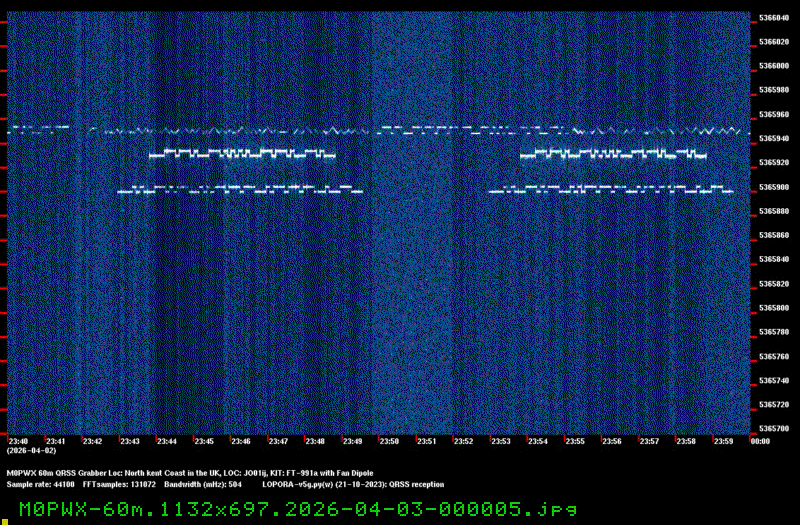The image size is (800, 525).
Task: Click the 23:40 time axis label
Action: tap(18, 441)
